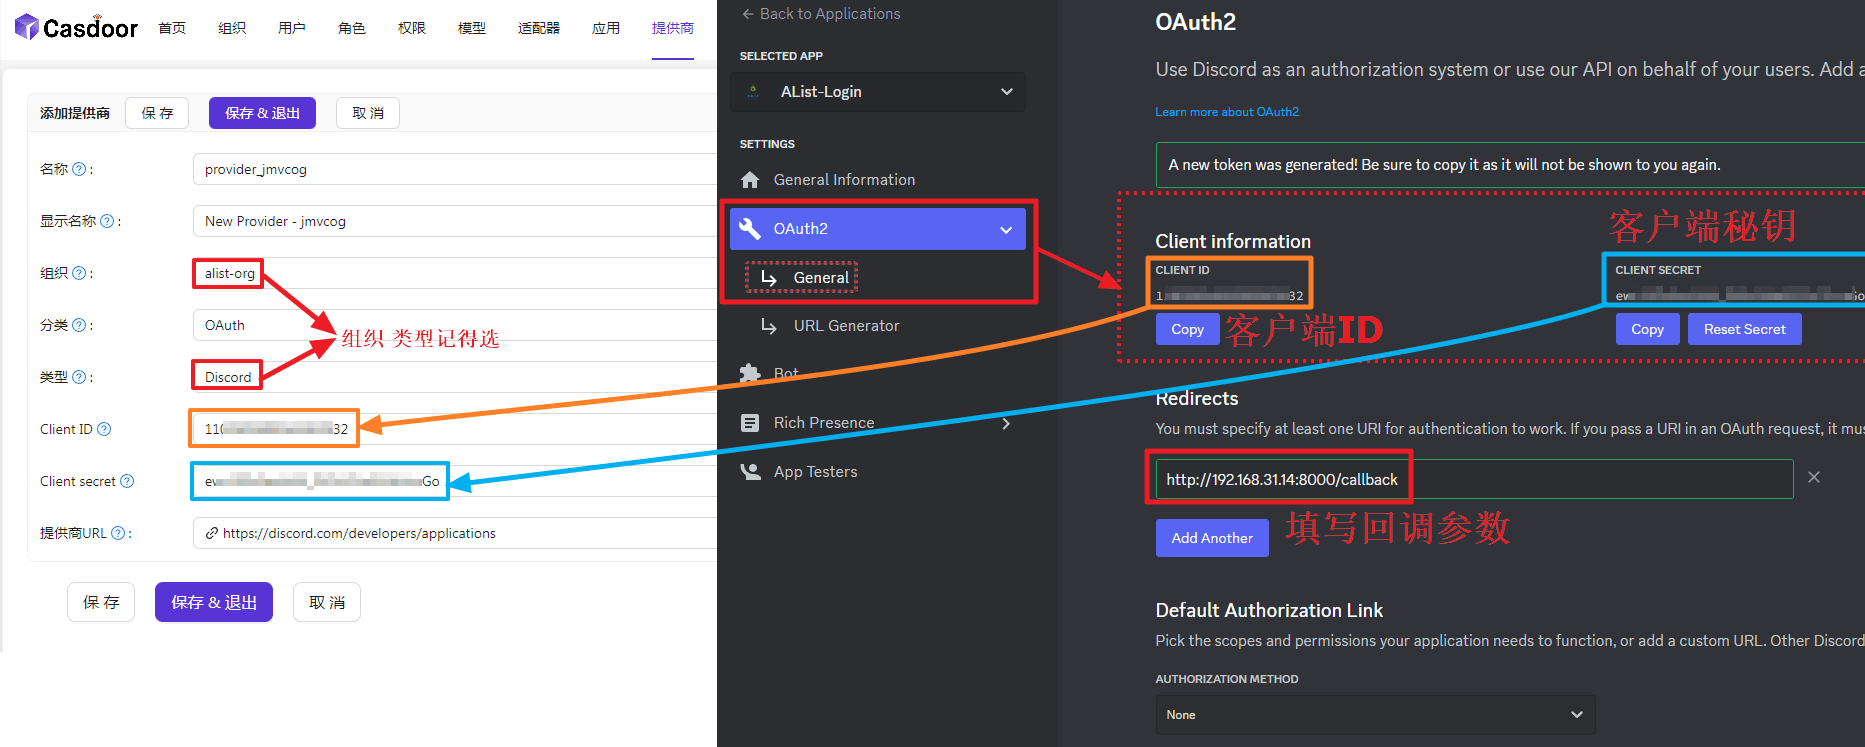This screenshot has height=747, width=1865.
Task: Click the Casdoor logo icon
Action: coord(27,27)
